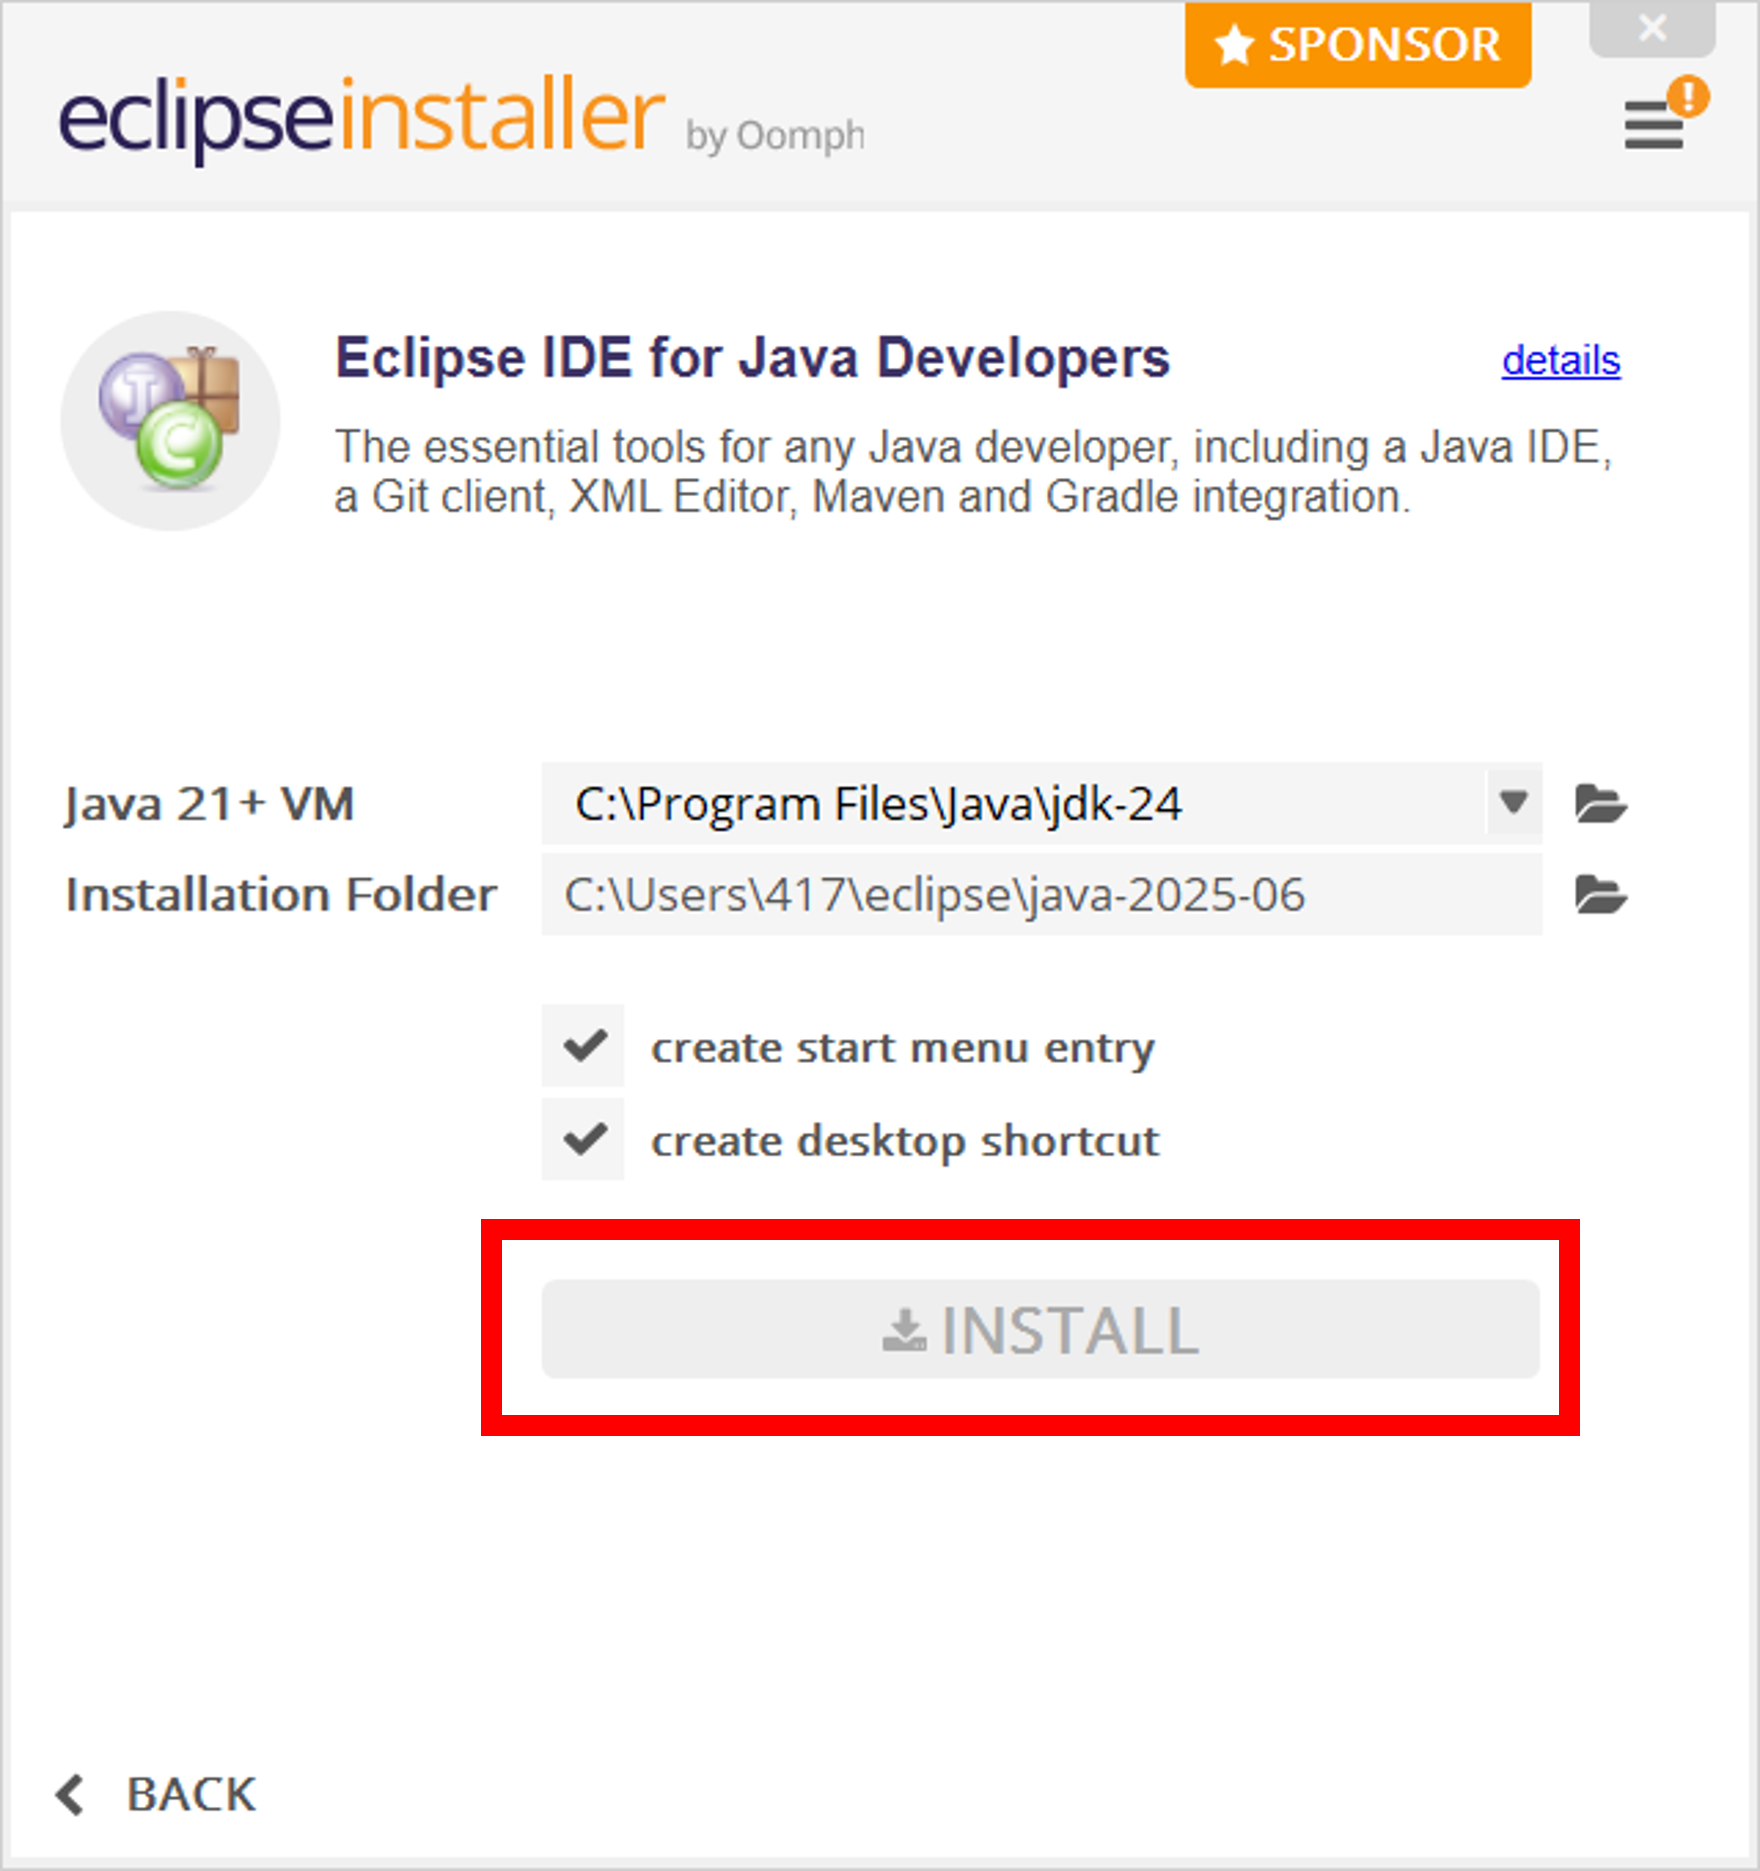
Task: Expand the Java VM dropdown arrow
Action: 1513,803
